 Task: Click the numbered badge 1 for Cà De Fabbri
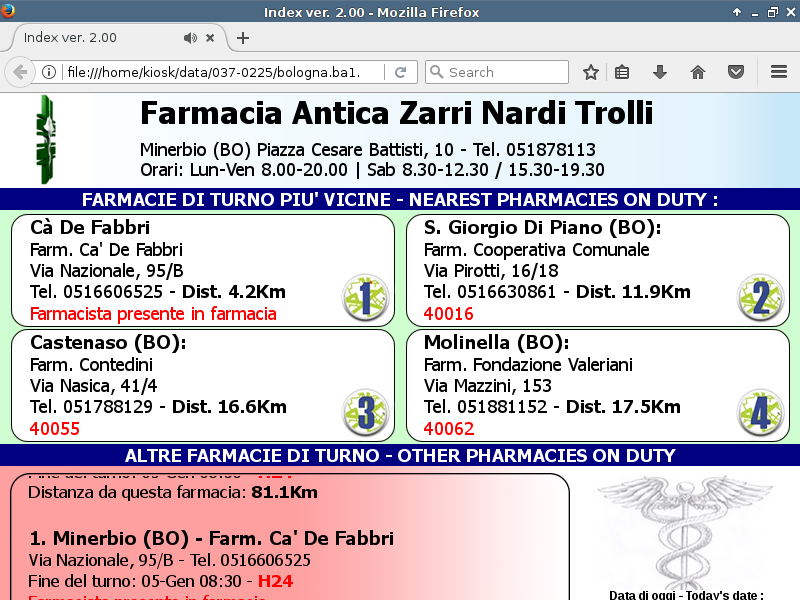(365, 298)
